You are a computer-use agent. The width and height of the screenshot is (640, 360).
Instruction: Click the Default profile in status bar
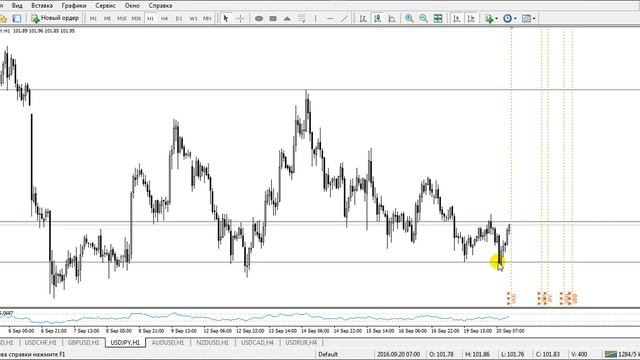point(328,354)
